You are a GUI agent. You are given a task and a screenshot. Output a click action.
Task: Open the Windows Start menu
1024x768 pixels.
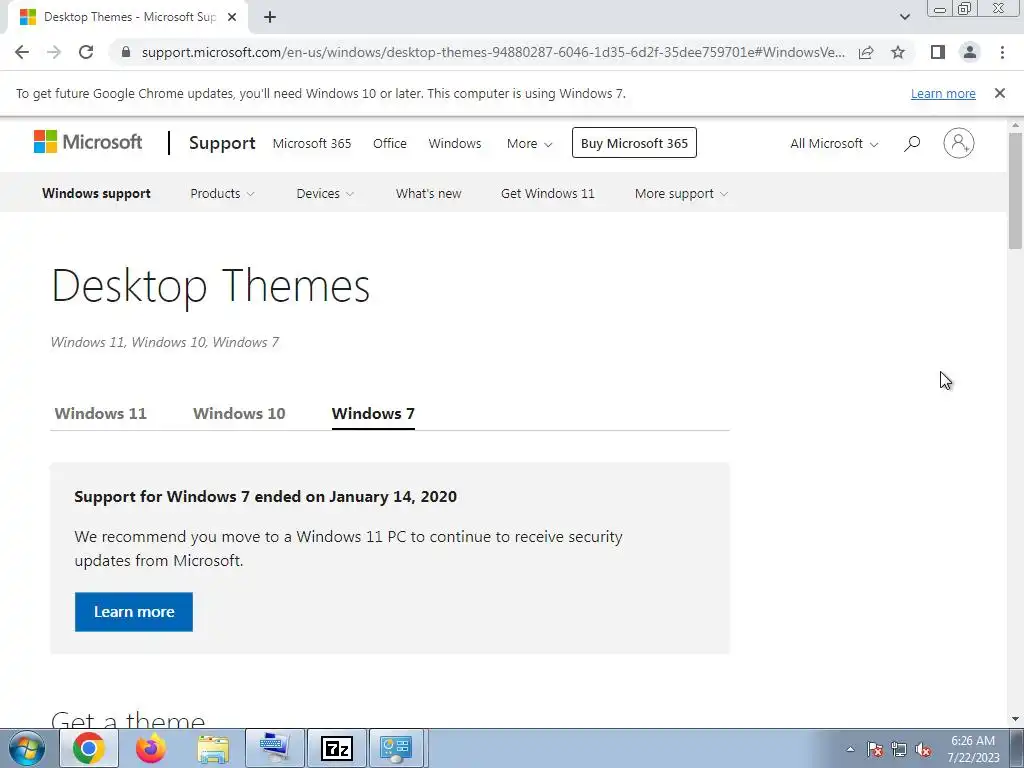coord(27,748)
